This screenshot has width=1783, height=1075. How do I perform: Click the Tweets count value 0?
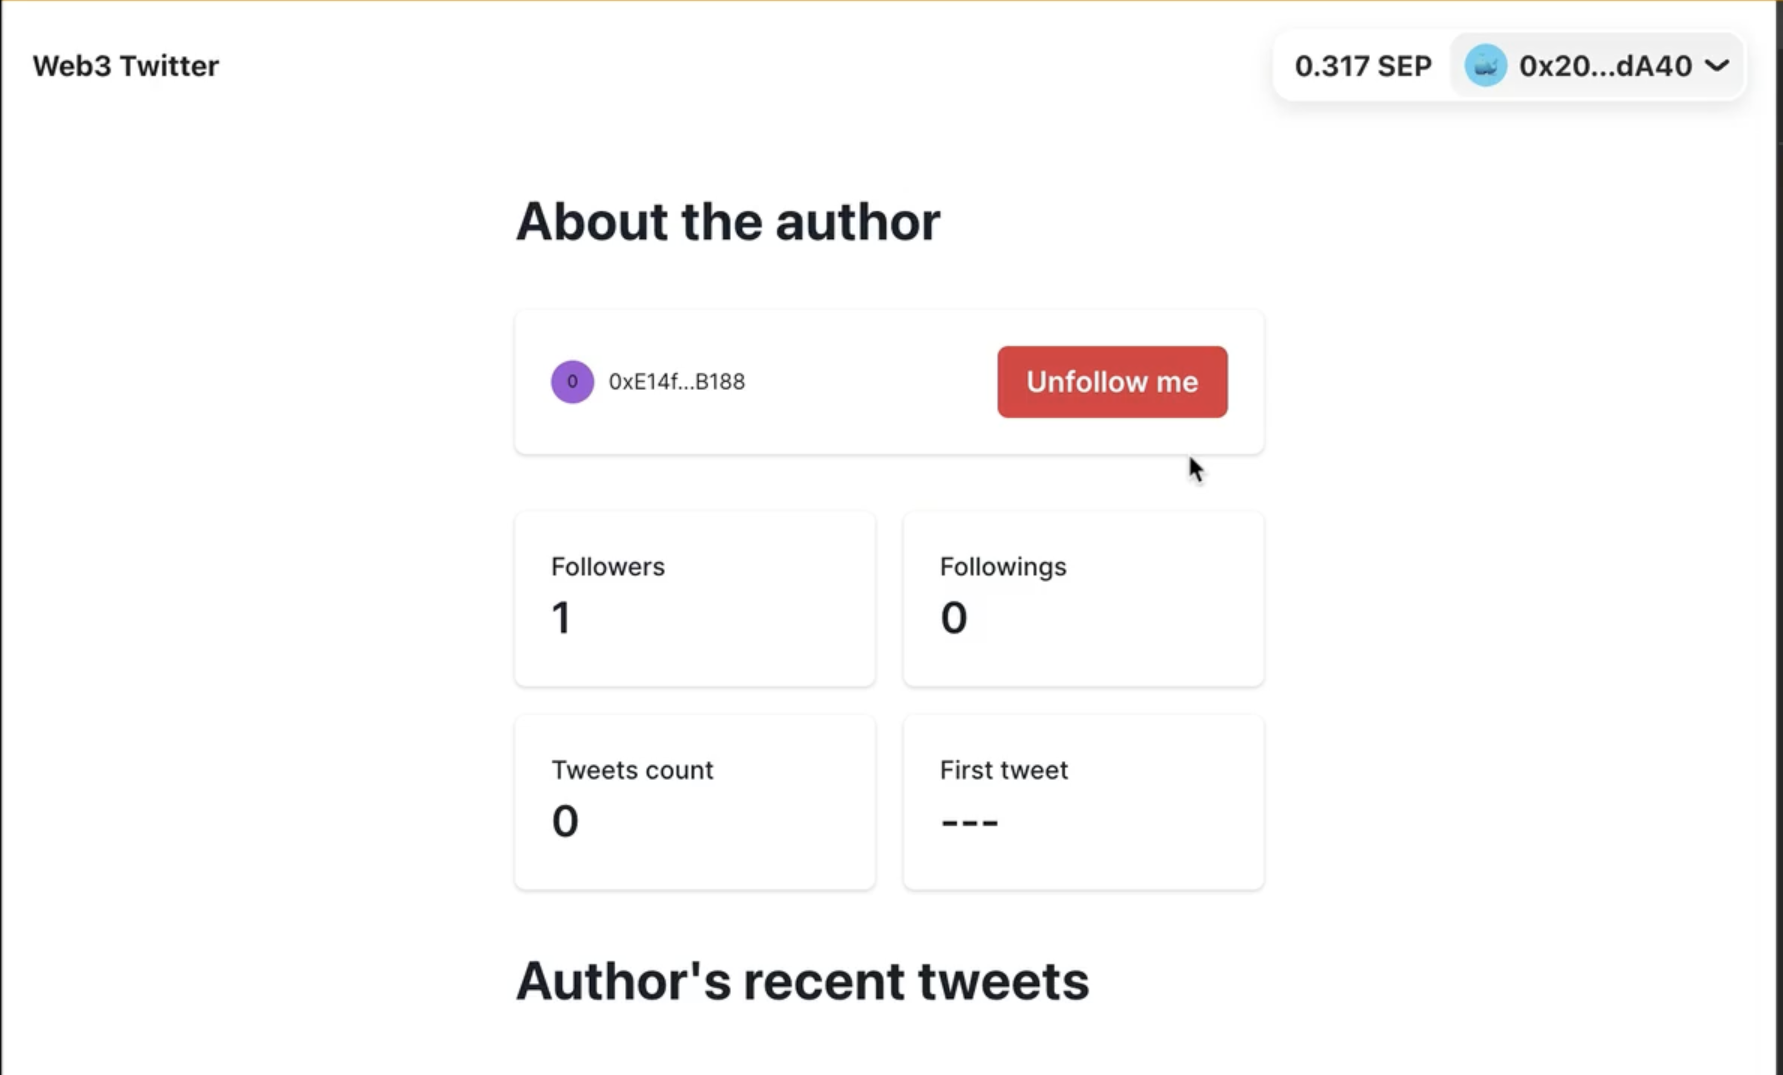tap(565, 822)
